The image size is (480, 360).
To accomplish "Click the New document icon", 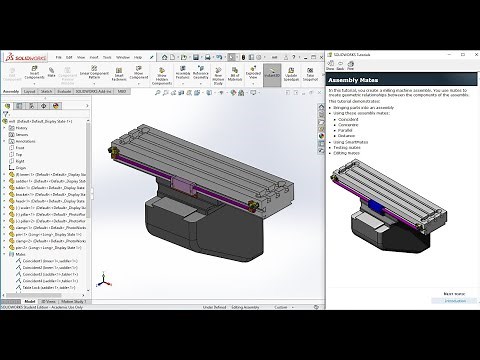I will tap(173, 57).
